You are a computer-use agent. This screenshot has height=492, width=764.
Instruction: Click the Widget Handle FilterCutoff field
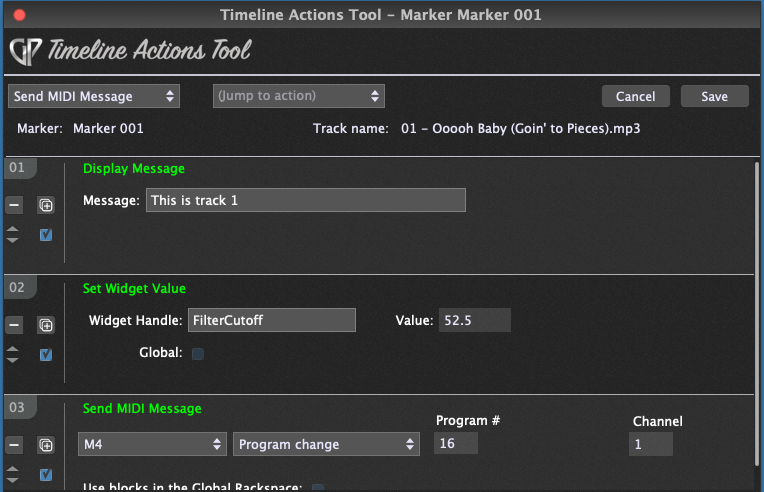tap(272, 320)
